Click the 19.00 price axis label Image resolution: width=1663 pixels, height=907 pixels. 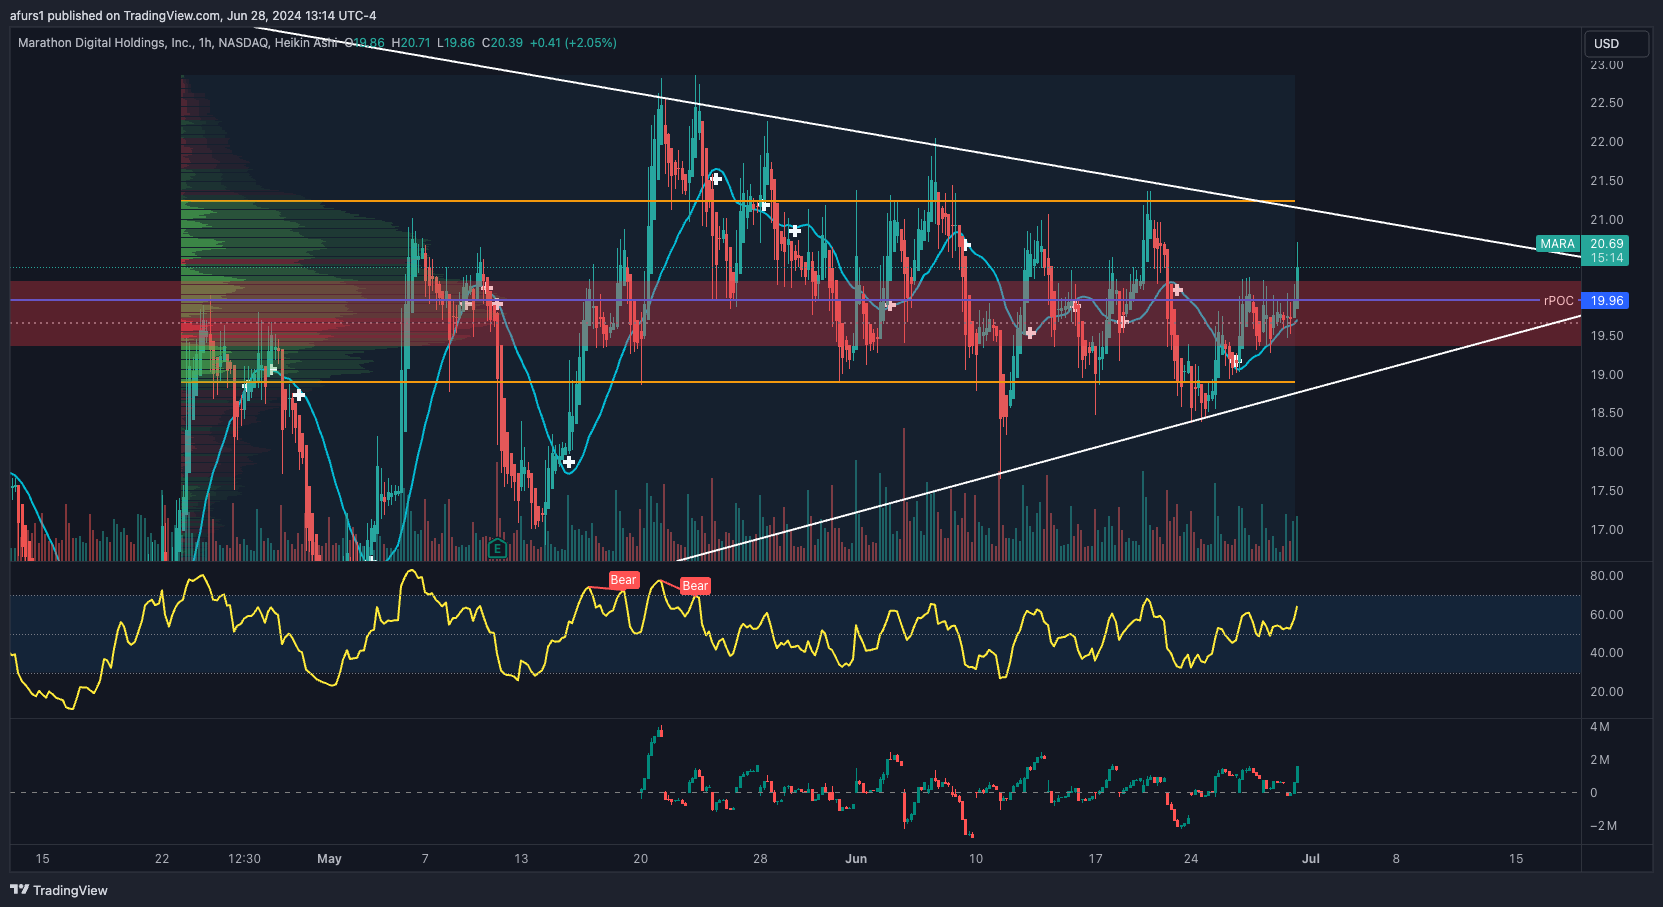click(x=1607, y=375)
